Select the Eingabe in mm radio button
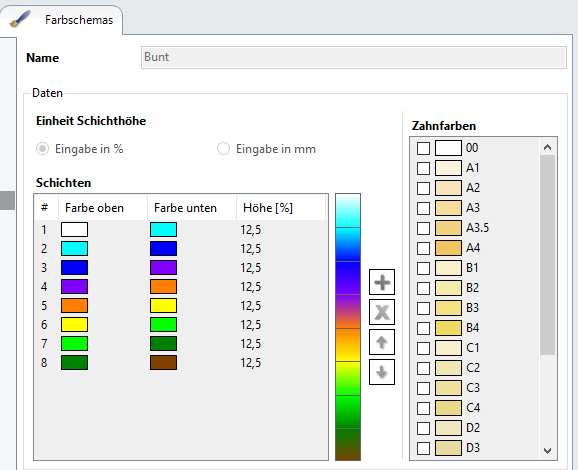The width and height of the screenshot is (578, 470). tap(223, 149)
